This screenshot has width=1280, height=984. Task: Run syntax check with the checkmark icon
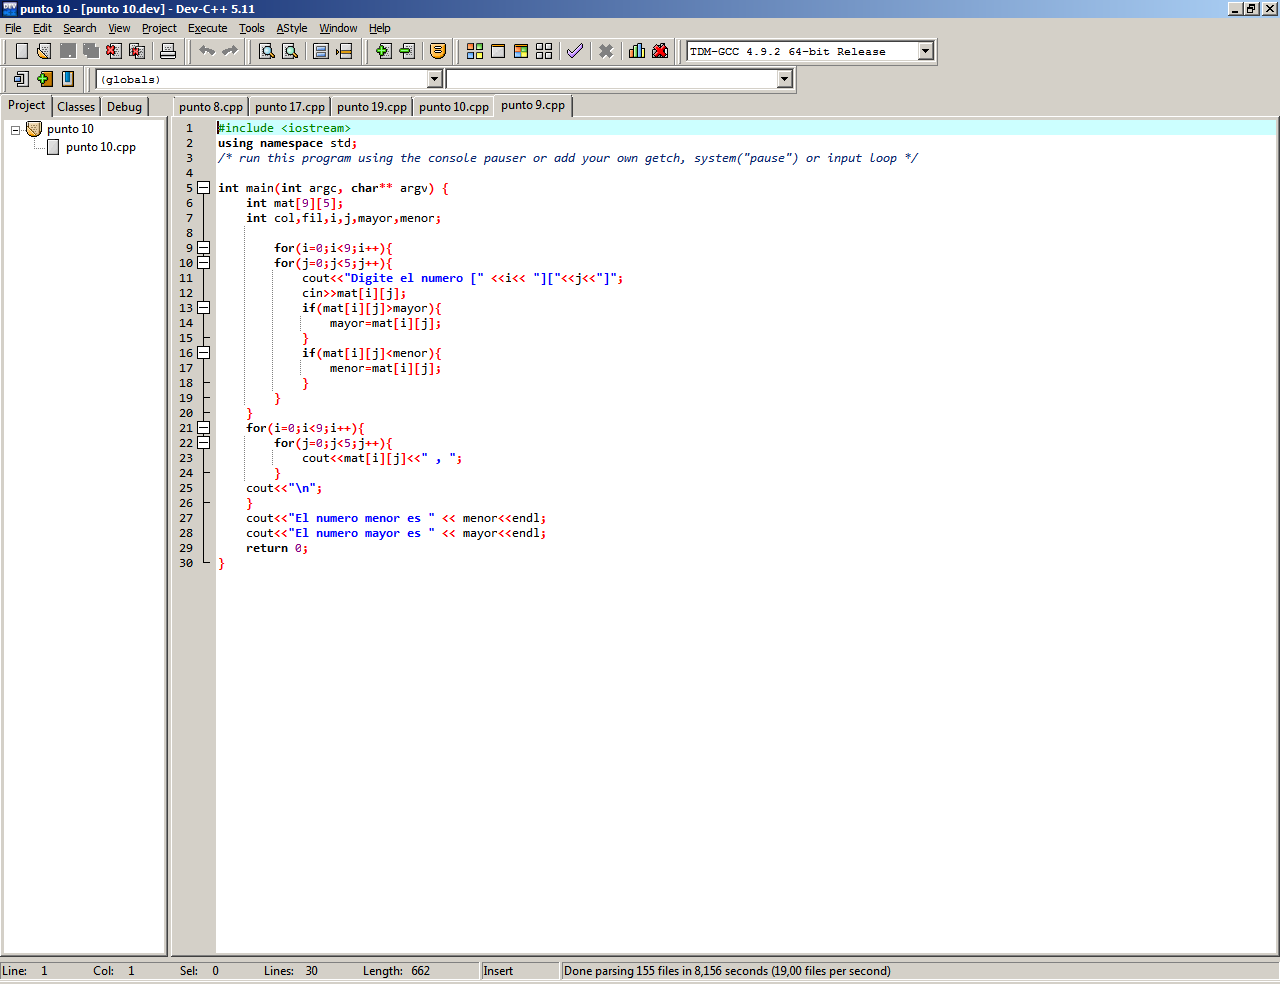(575, 51)
